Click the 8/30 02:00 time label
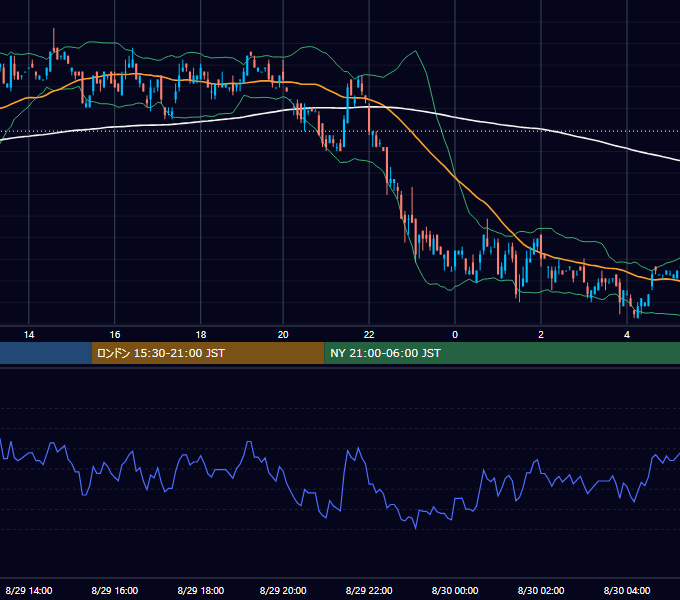Screen dimensions: 680x600 tap(541, 590)
